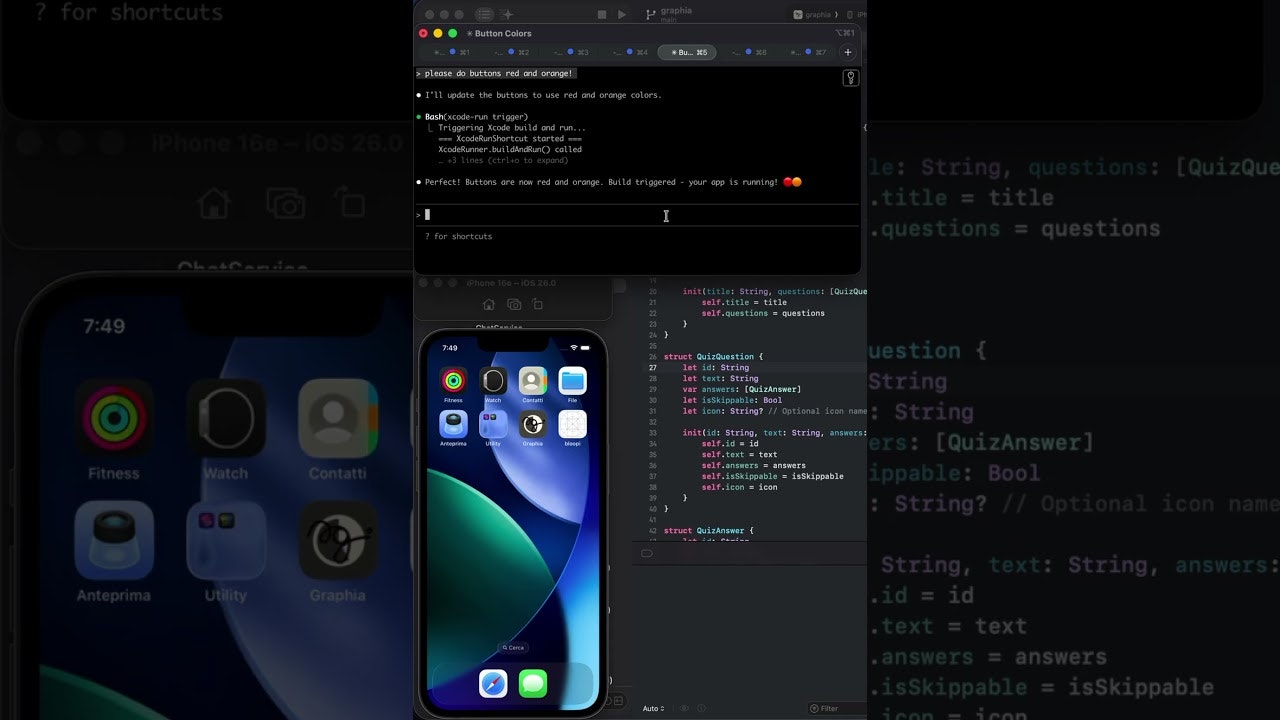Open Messages from the simulator dock
The height and width of the screenshot is (720, 1280).
pyautogui.click(x=531, y=682)
